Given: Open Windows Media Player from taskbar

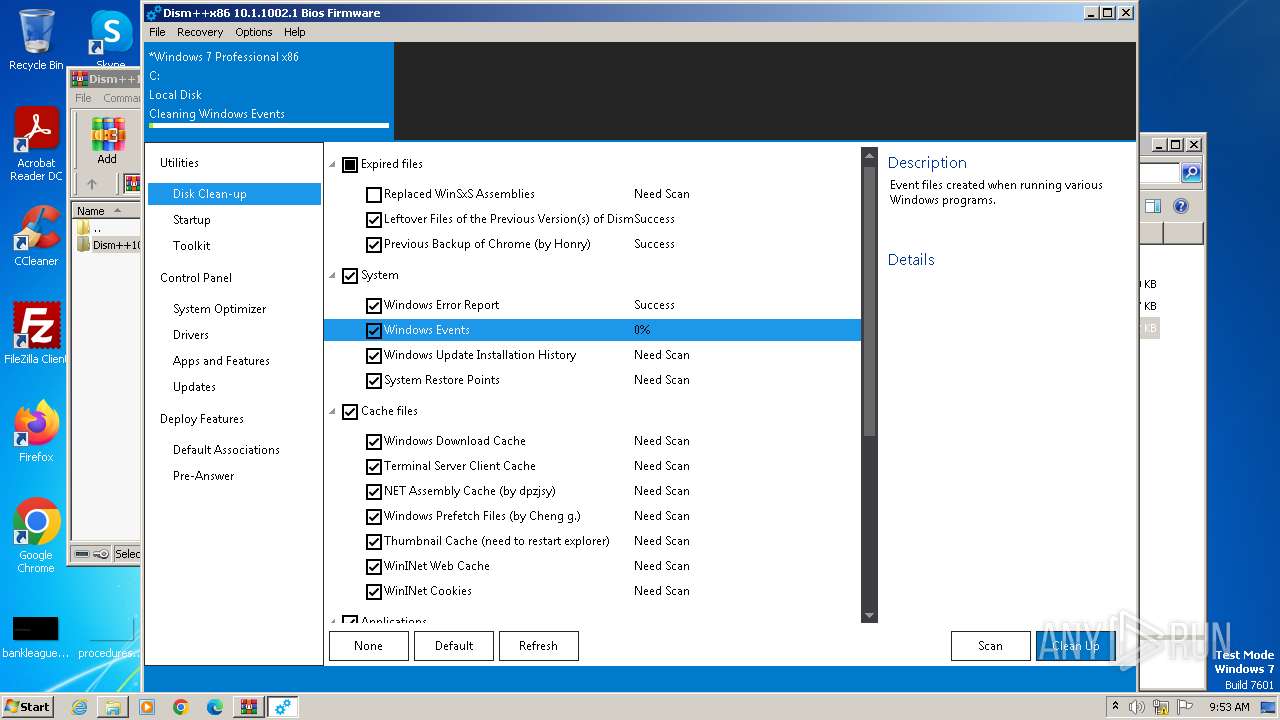Looking at the screenshot, I should (x=147, y=707).
